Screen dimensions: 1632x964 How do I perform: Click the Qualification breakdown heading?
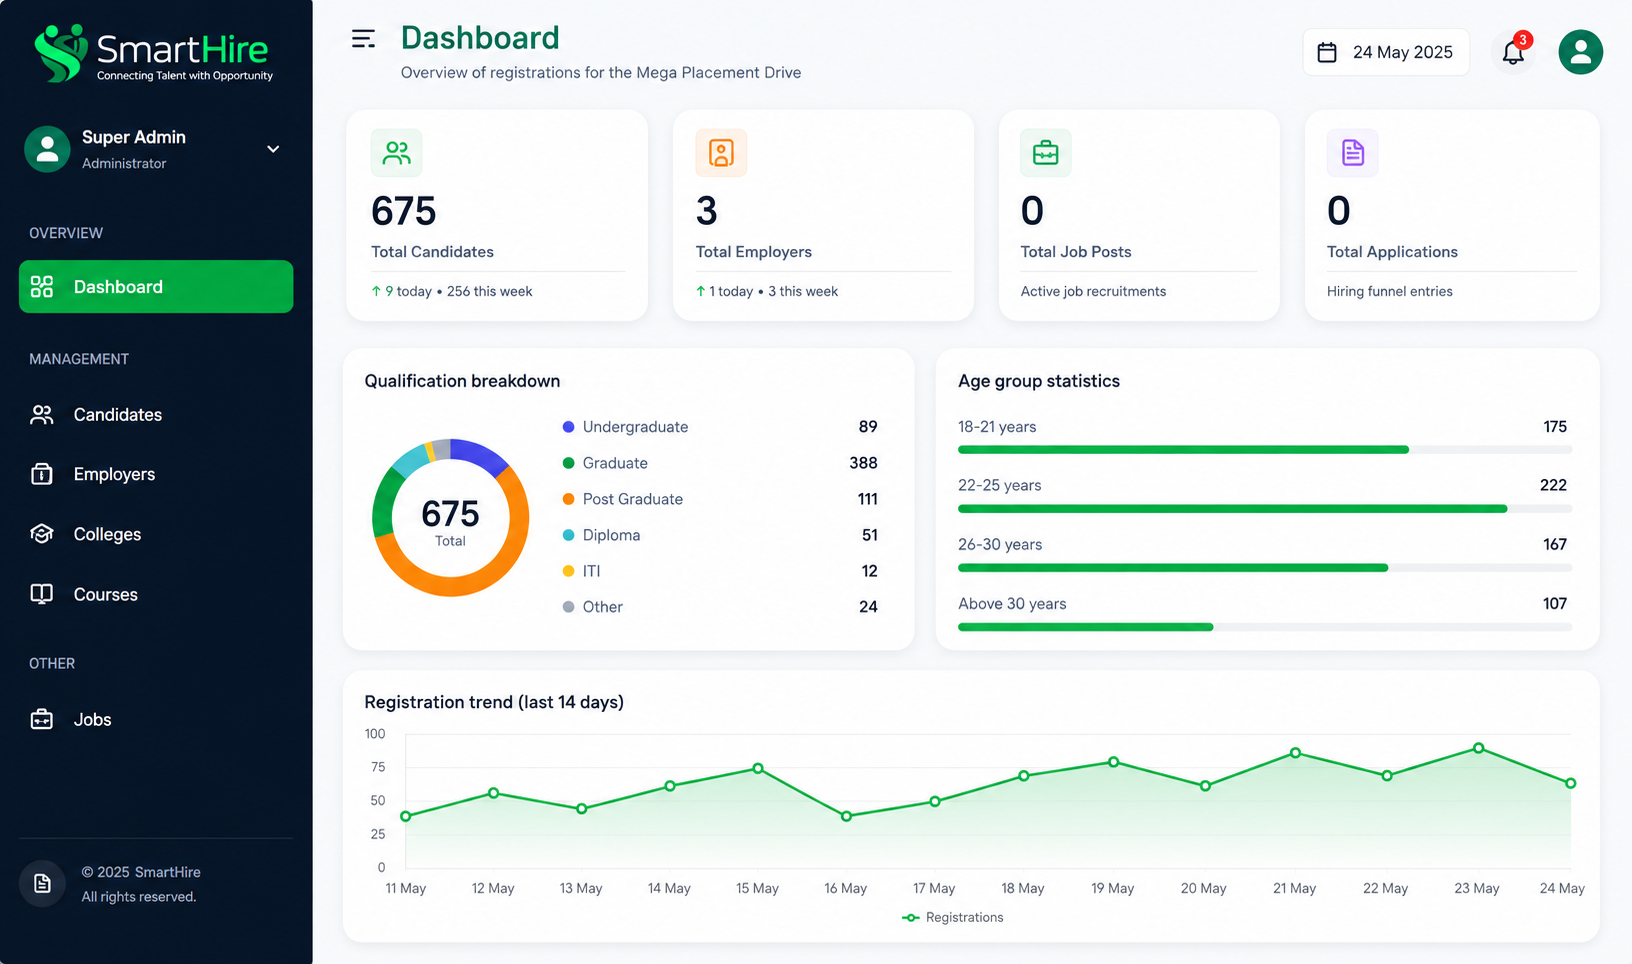click(462, 381)
